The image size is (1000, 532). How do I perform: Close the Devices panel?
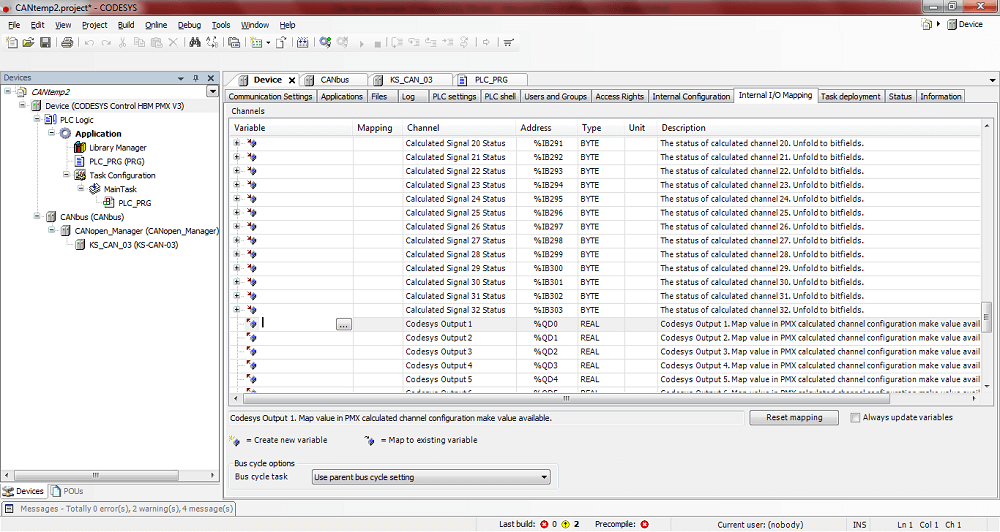[x=211, y=78]
